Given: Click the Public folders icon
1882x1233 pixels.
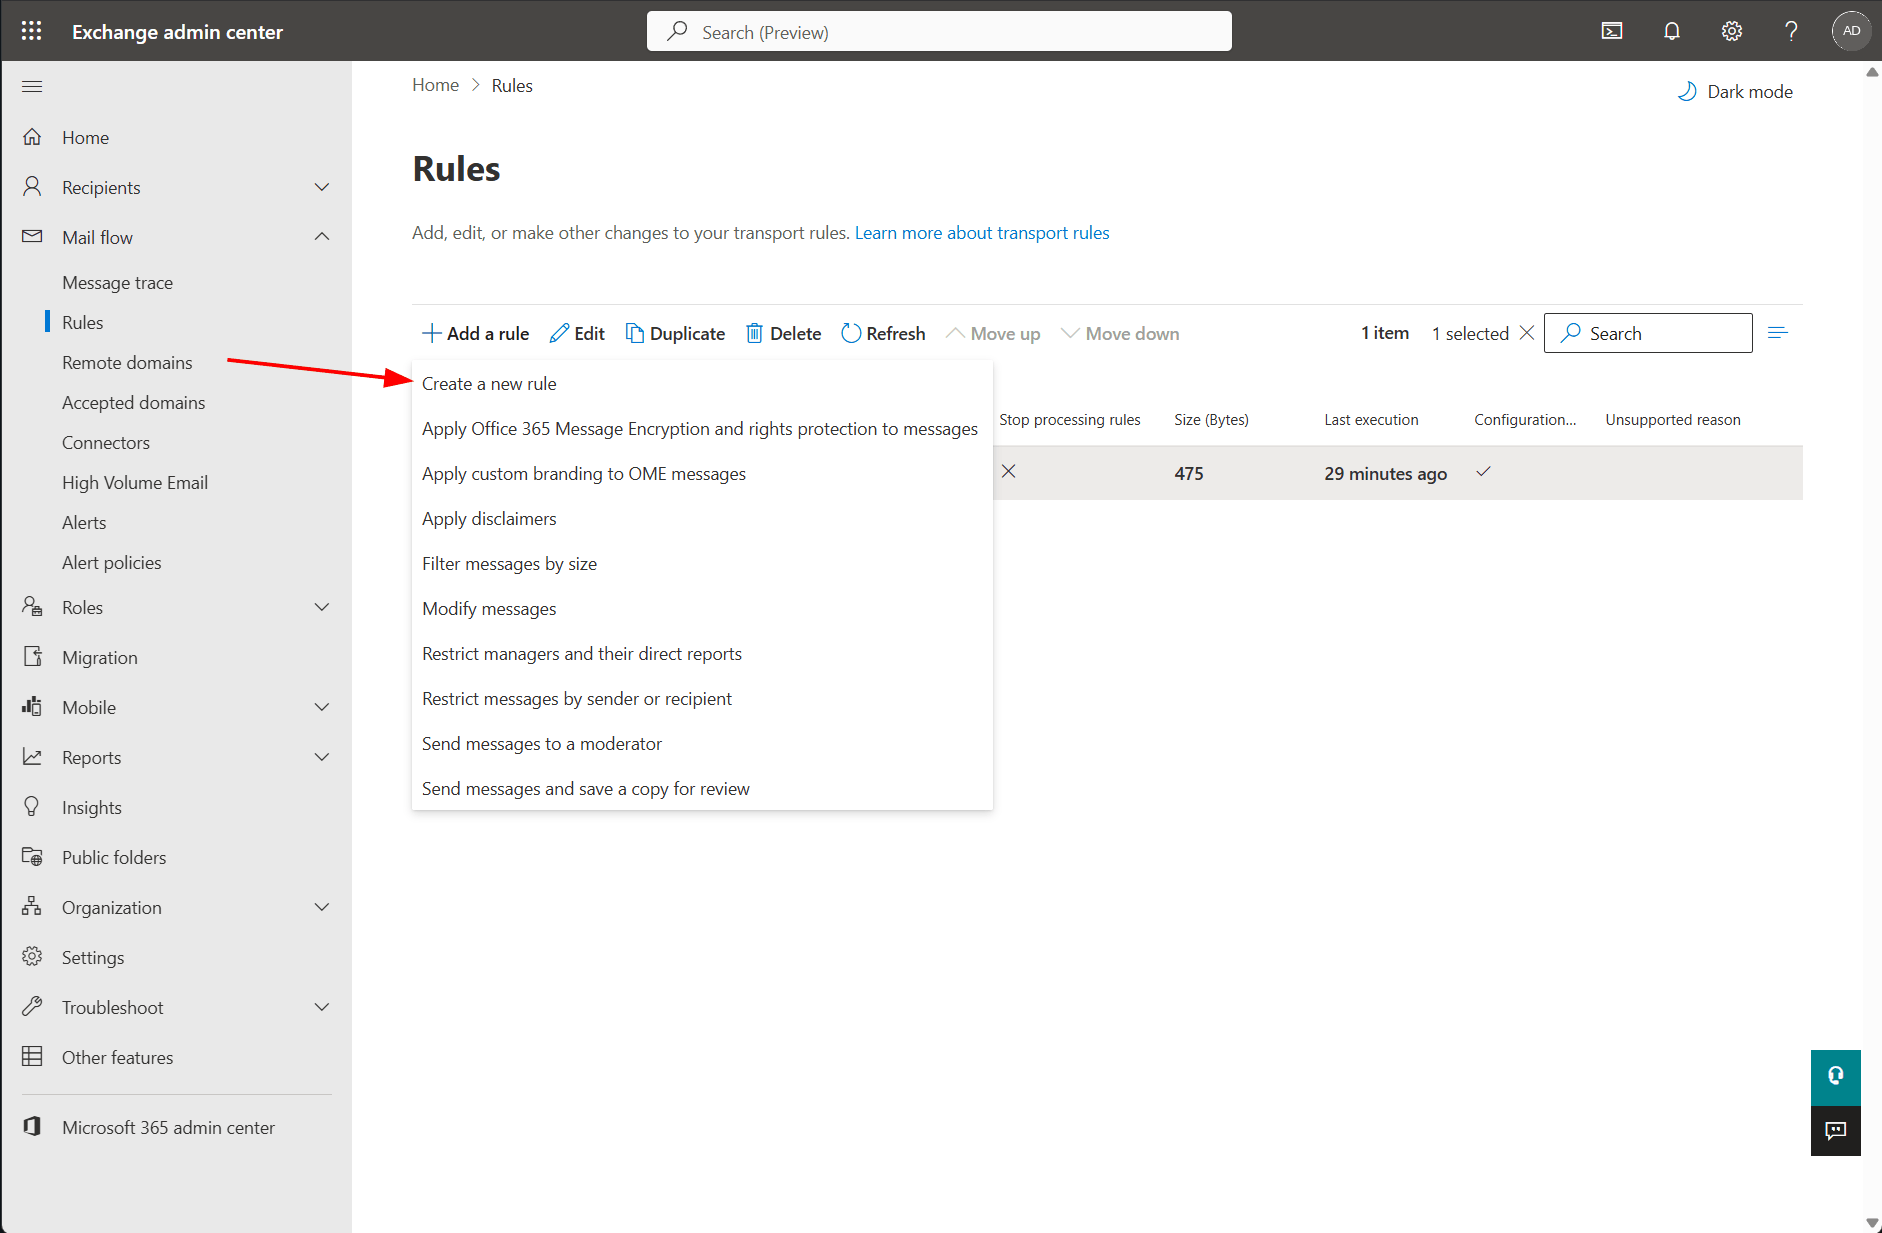Looking at the screenshot, I should click(32, 857).
